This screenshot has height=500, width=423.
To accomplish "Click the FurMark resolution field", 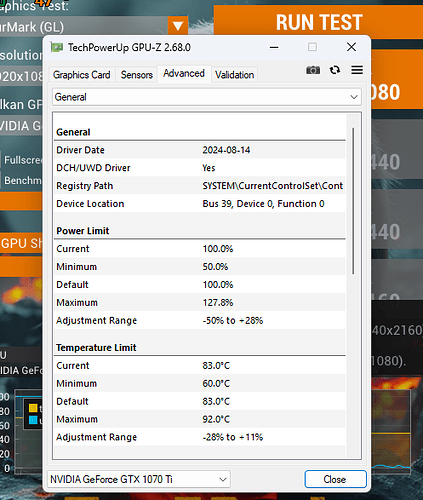I will click(x=21, y=76).
